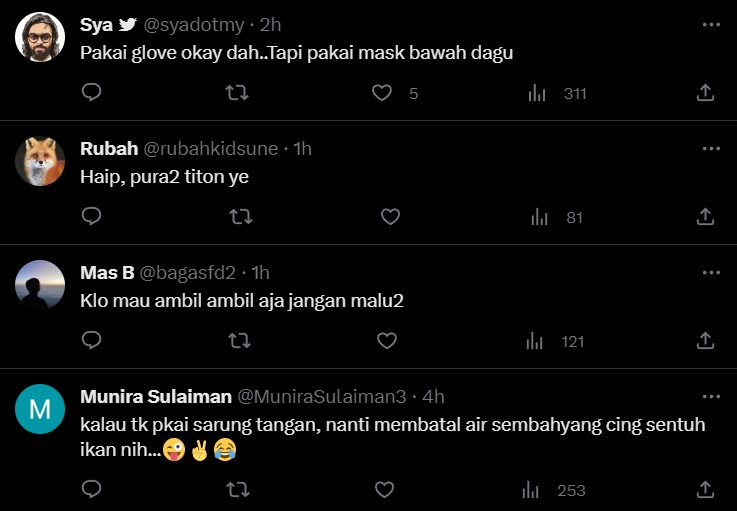Share Sya's tweet
The image size is (737, 511).
pyautogui.click(x=705, y=93)
